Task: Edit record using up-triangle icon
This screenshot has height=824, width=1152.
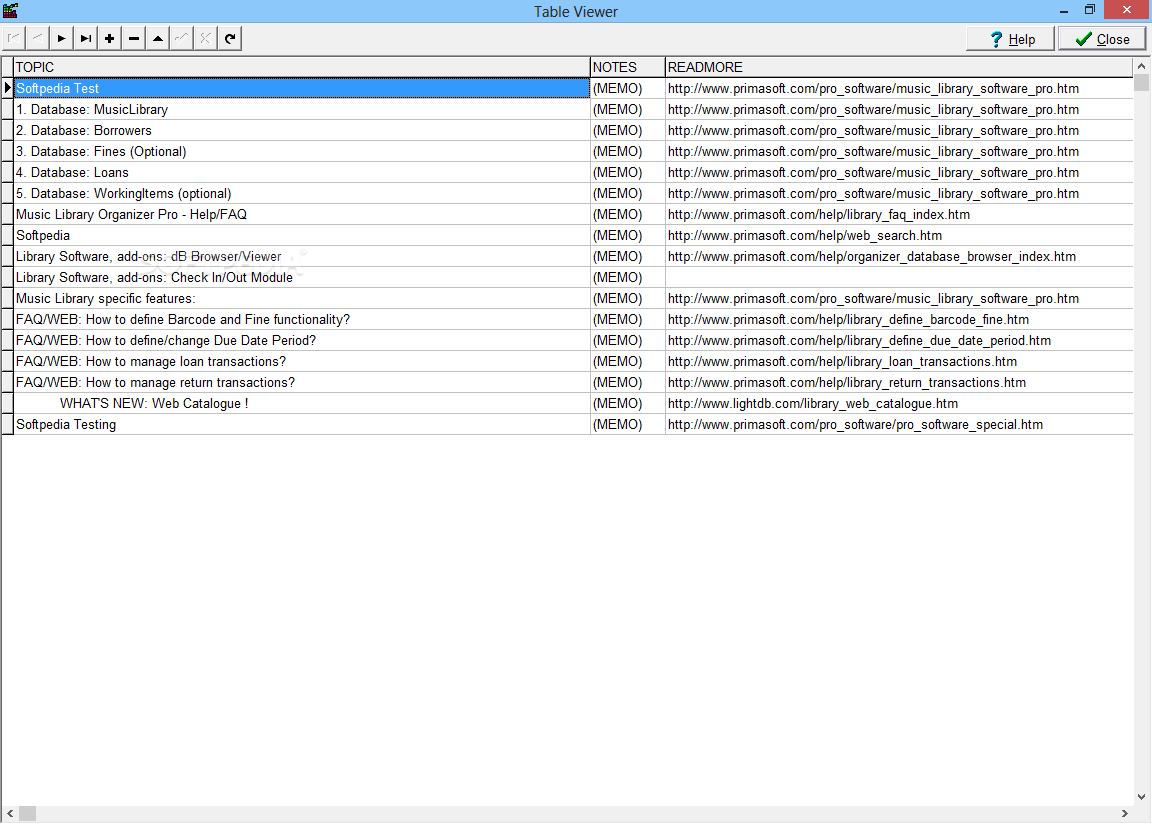Action: pyautogui.click(x=158, y=38)
